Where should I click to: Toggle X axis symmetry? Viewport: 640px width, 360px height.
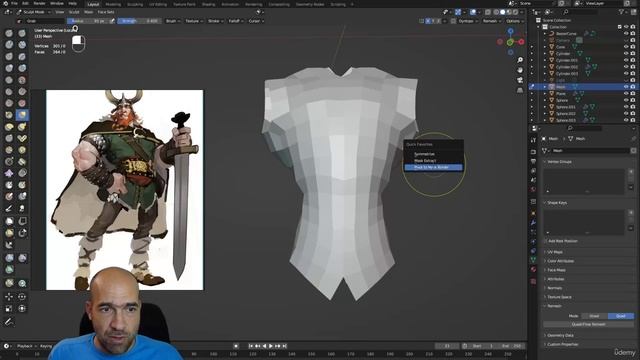428,21
